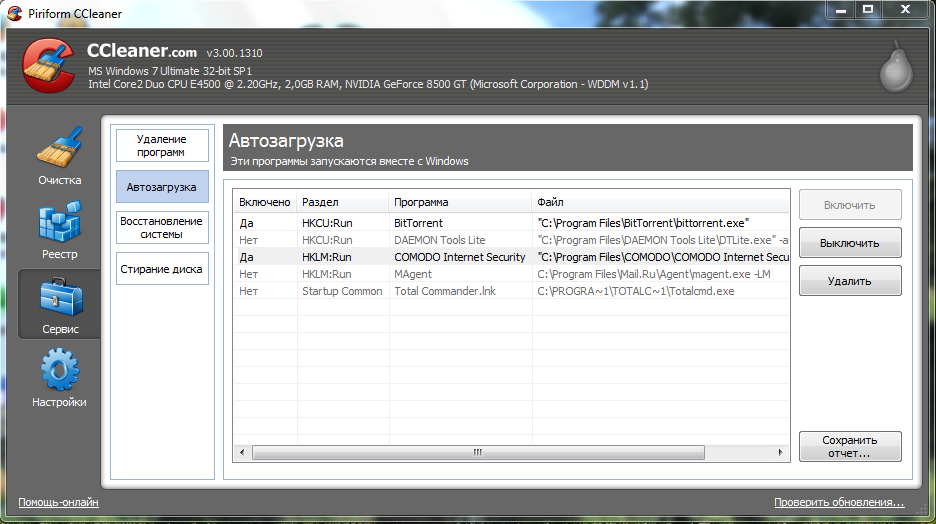Open the Реестр registry section

click(x=60, y=231)
